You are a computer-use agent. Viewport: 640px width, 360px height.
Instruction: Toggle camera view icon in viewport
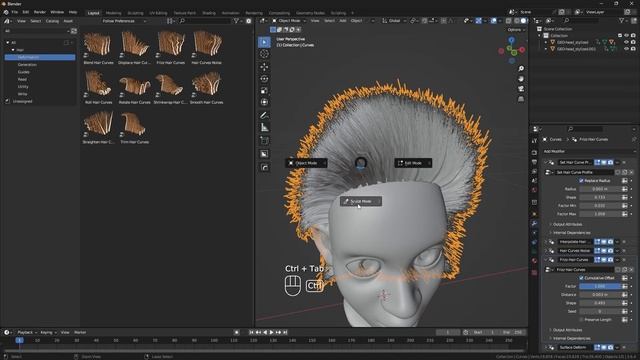(521, 89)
